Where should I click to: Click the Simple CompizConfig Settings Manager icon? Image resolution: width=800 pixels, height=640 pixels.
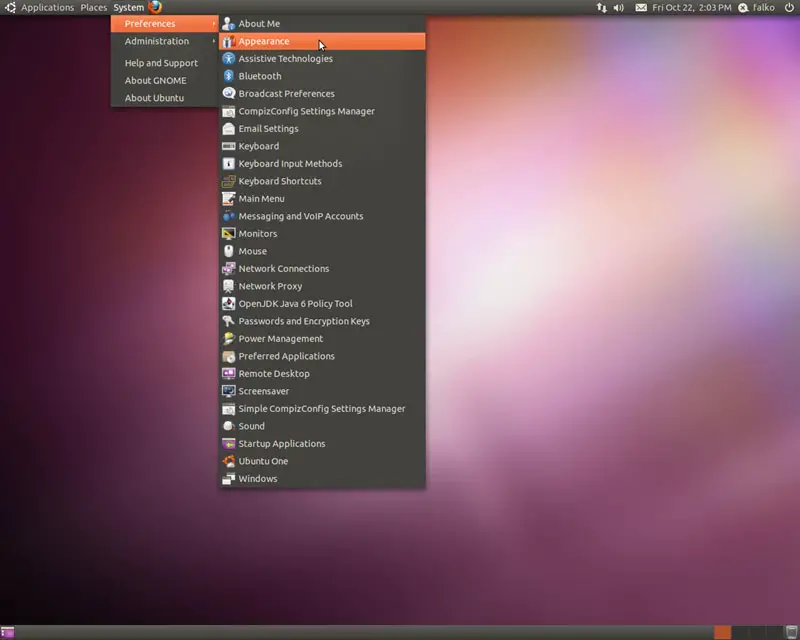(x=229, y=409)
